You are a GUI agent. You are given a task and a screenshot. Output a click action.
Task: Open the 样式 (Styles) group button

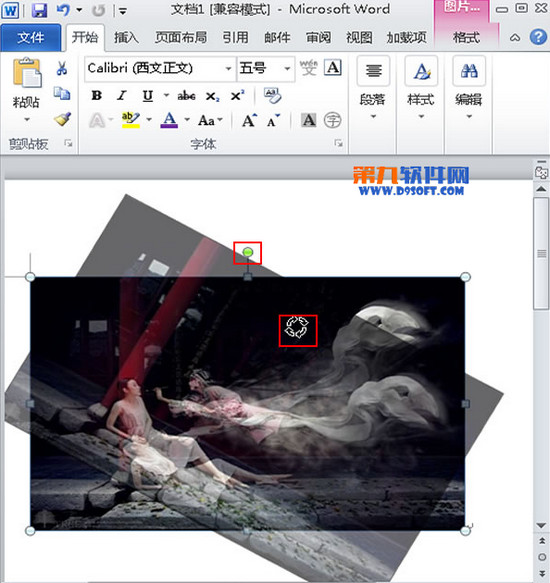click(x=421, y=87)
